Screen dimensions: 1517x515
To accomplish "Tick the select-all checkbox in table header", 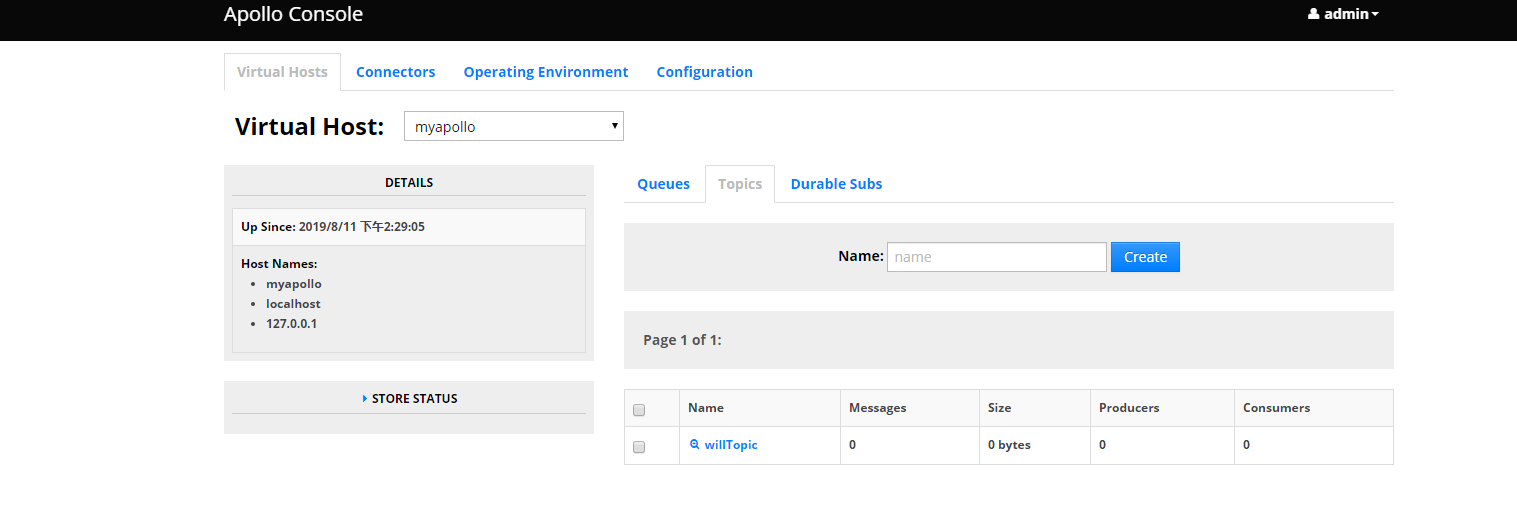I will coord(639,410).
